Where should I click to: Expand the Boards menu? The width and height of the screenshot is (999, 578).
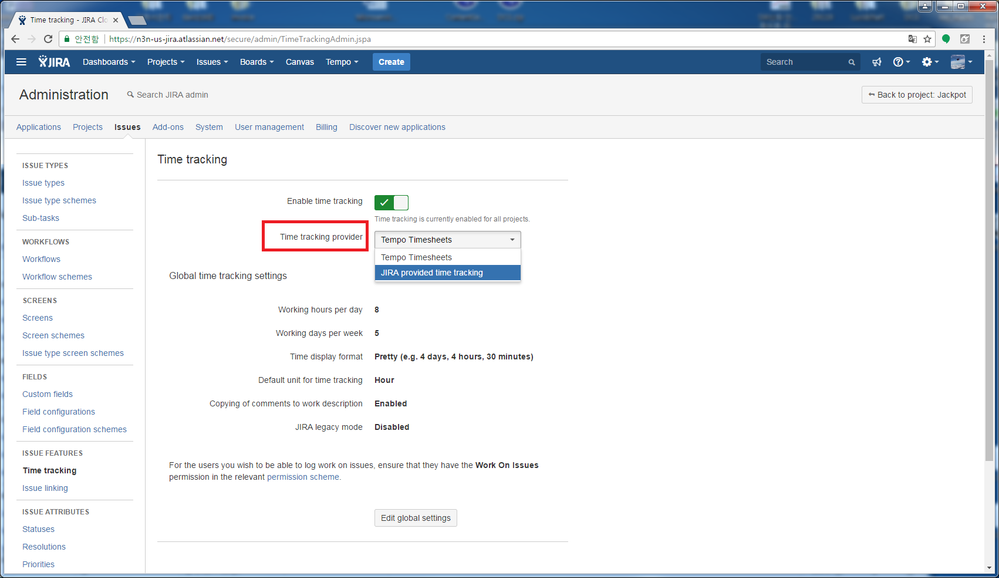coord(257,62)
